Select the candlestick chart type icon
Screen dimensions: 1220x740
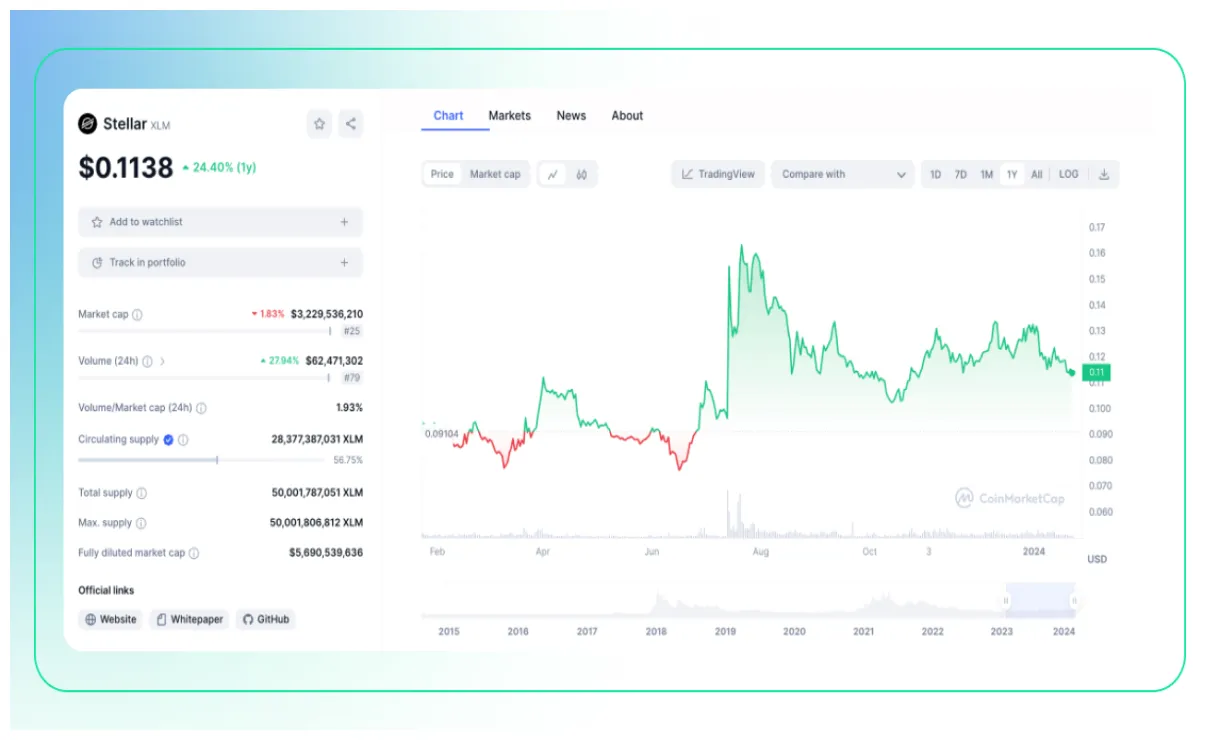(x=580, y=174)
